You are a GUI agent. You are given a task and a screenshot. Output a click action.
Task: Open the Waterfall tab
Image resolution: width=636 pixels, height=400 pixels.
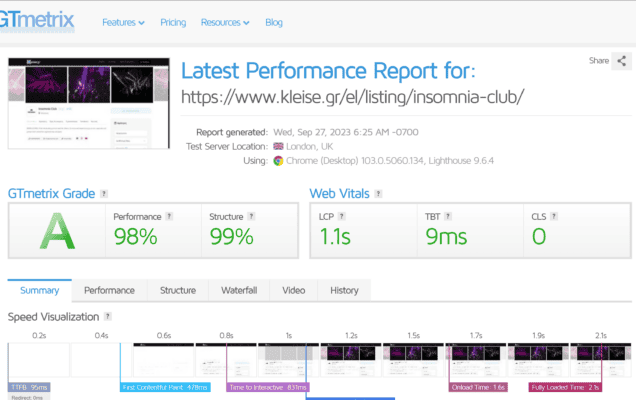click(x=239, y=290)
